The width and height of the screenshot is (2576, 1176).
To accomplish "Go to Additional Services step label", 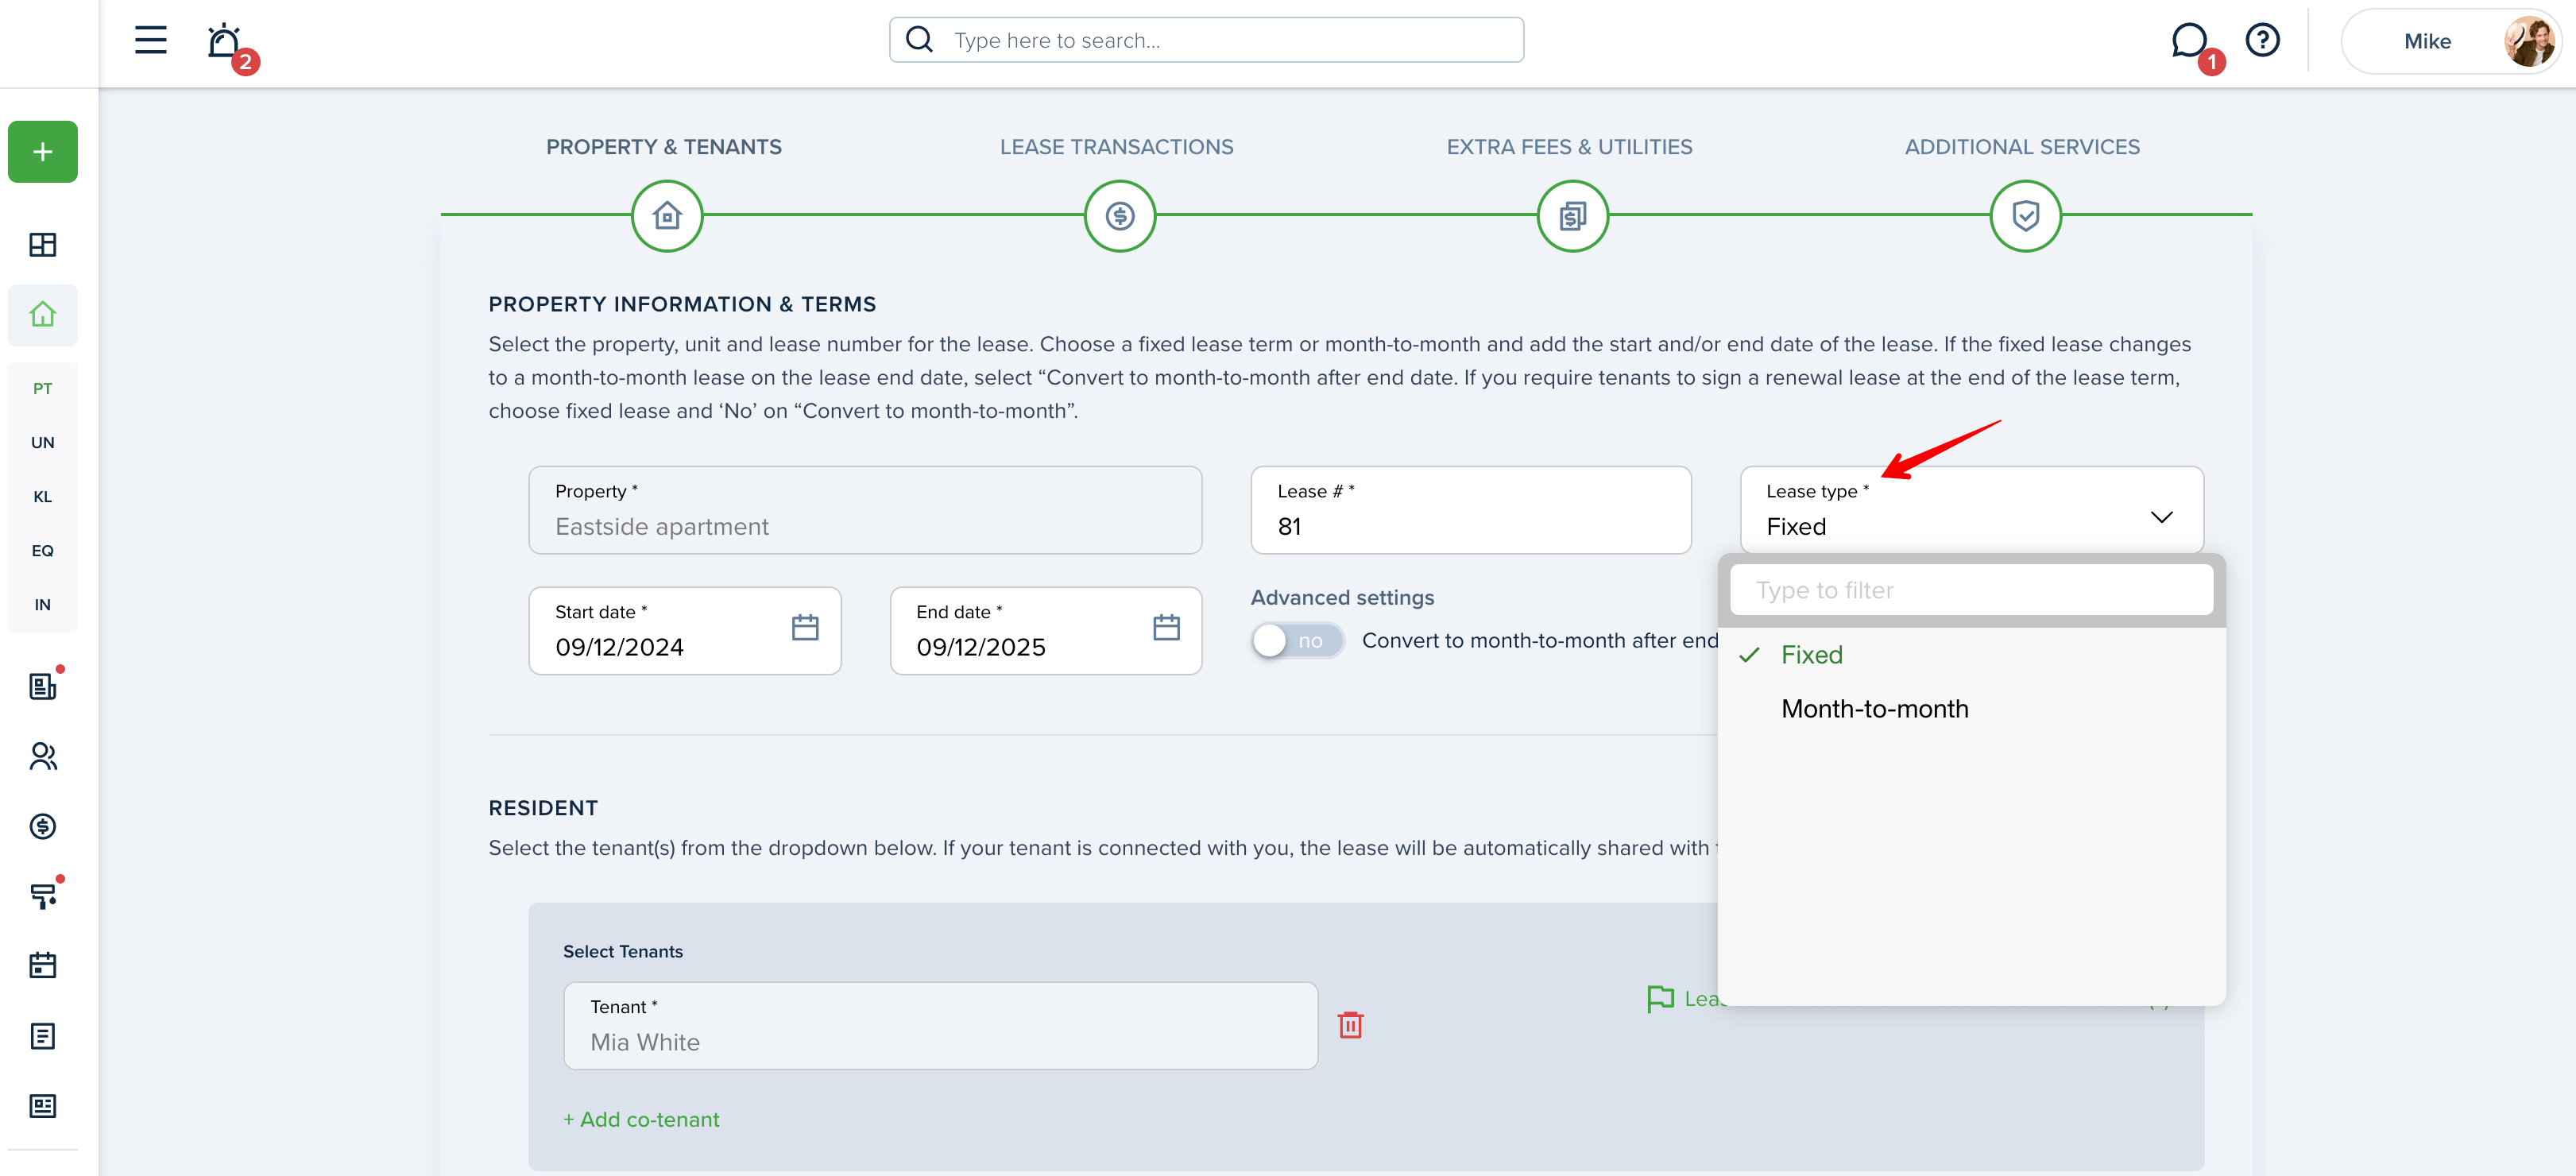I will 2023,147.
